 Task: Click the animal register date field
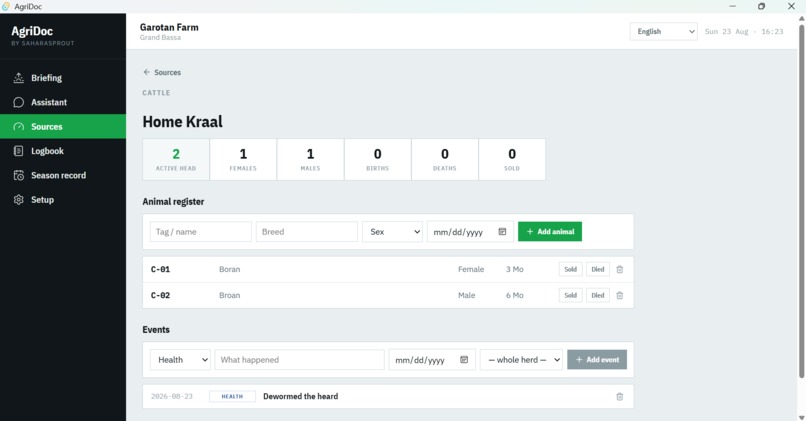click(x=470, y=232)
